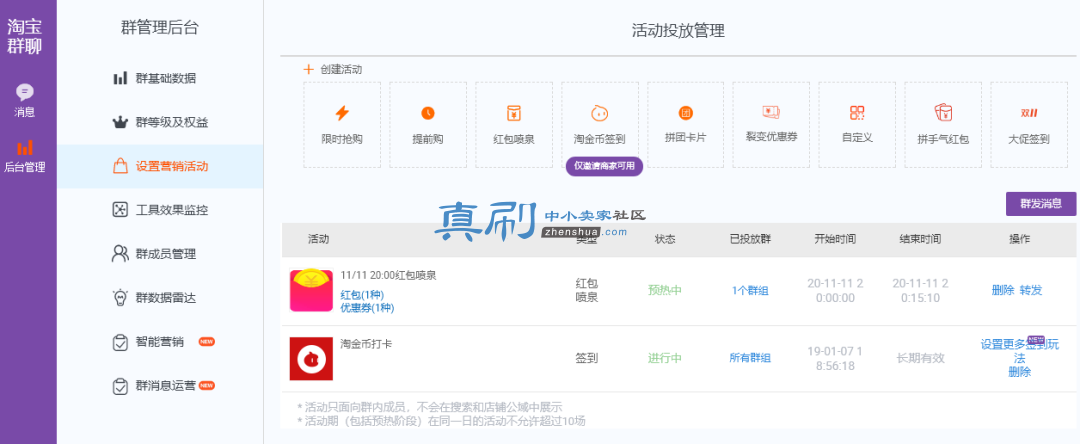Click the 预热中 status text
Image resolution: width=1080 pixels, height=444 pixels.
coord(665,290)
